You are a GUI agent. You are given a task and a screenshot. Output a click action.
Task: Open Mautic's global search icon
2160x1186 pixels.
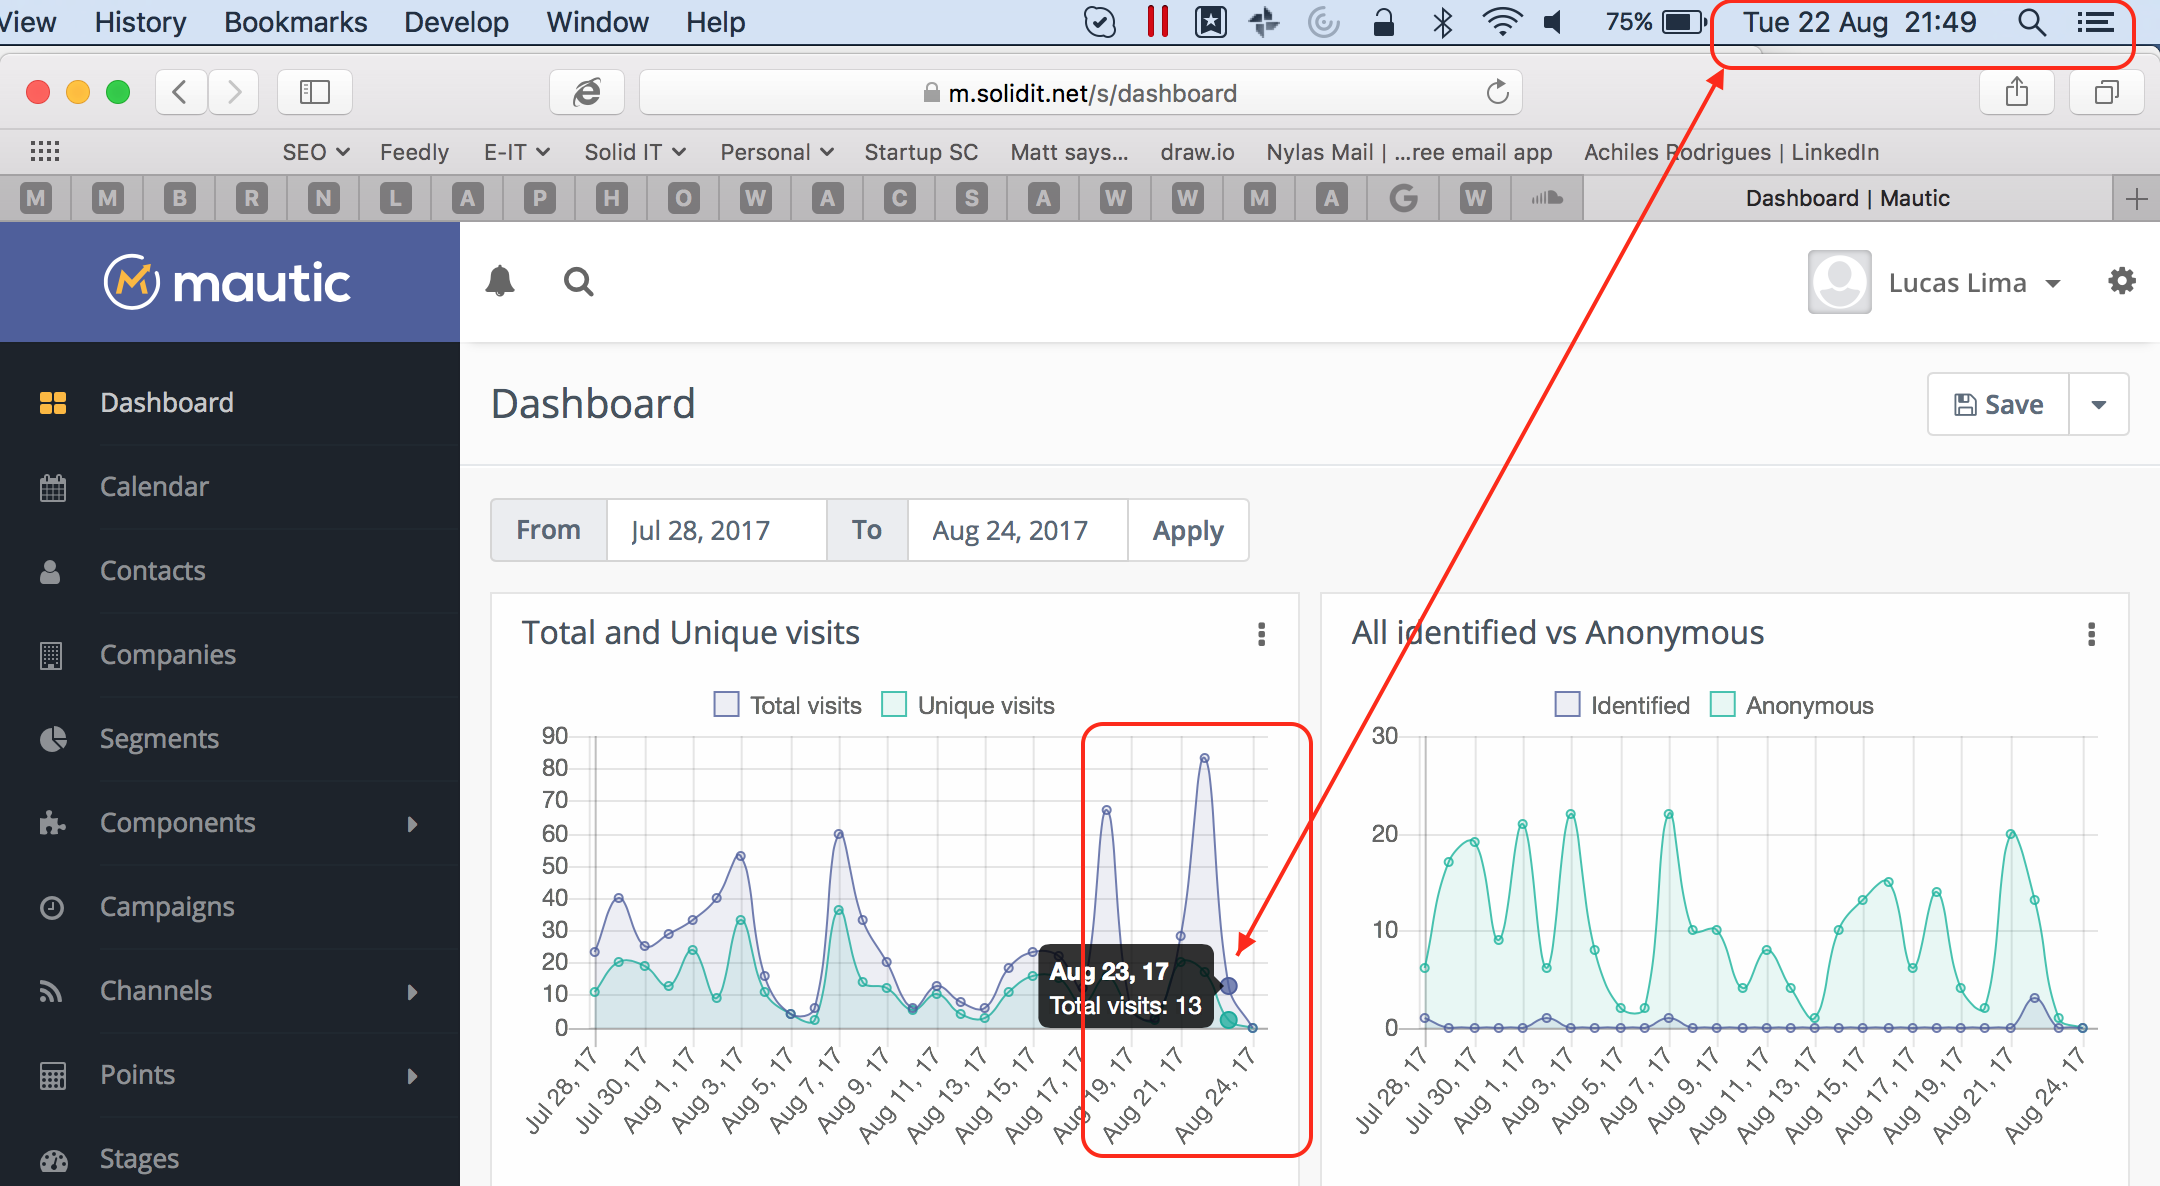[x=578, y=281]
